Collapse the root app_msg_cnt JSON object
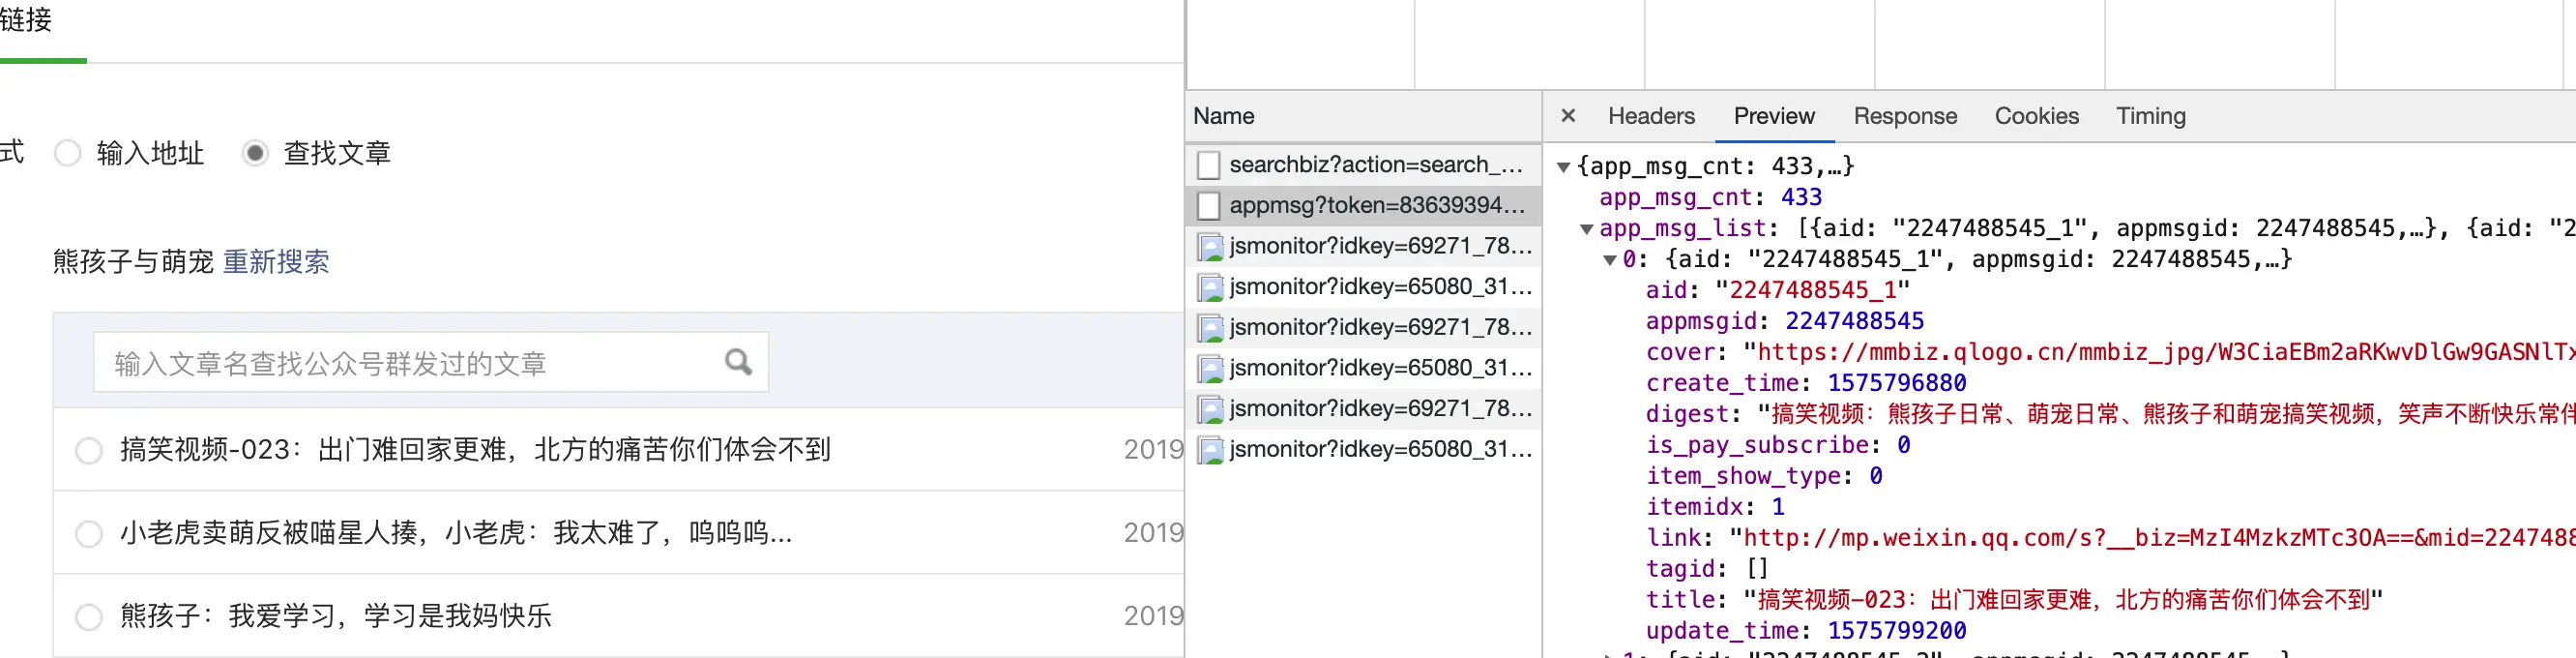Viewport: 2576px width, 658px height. (1564, 167)
